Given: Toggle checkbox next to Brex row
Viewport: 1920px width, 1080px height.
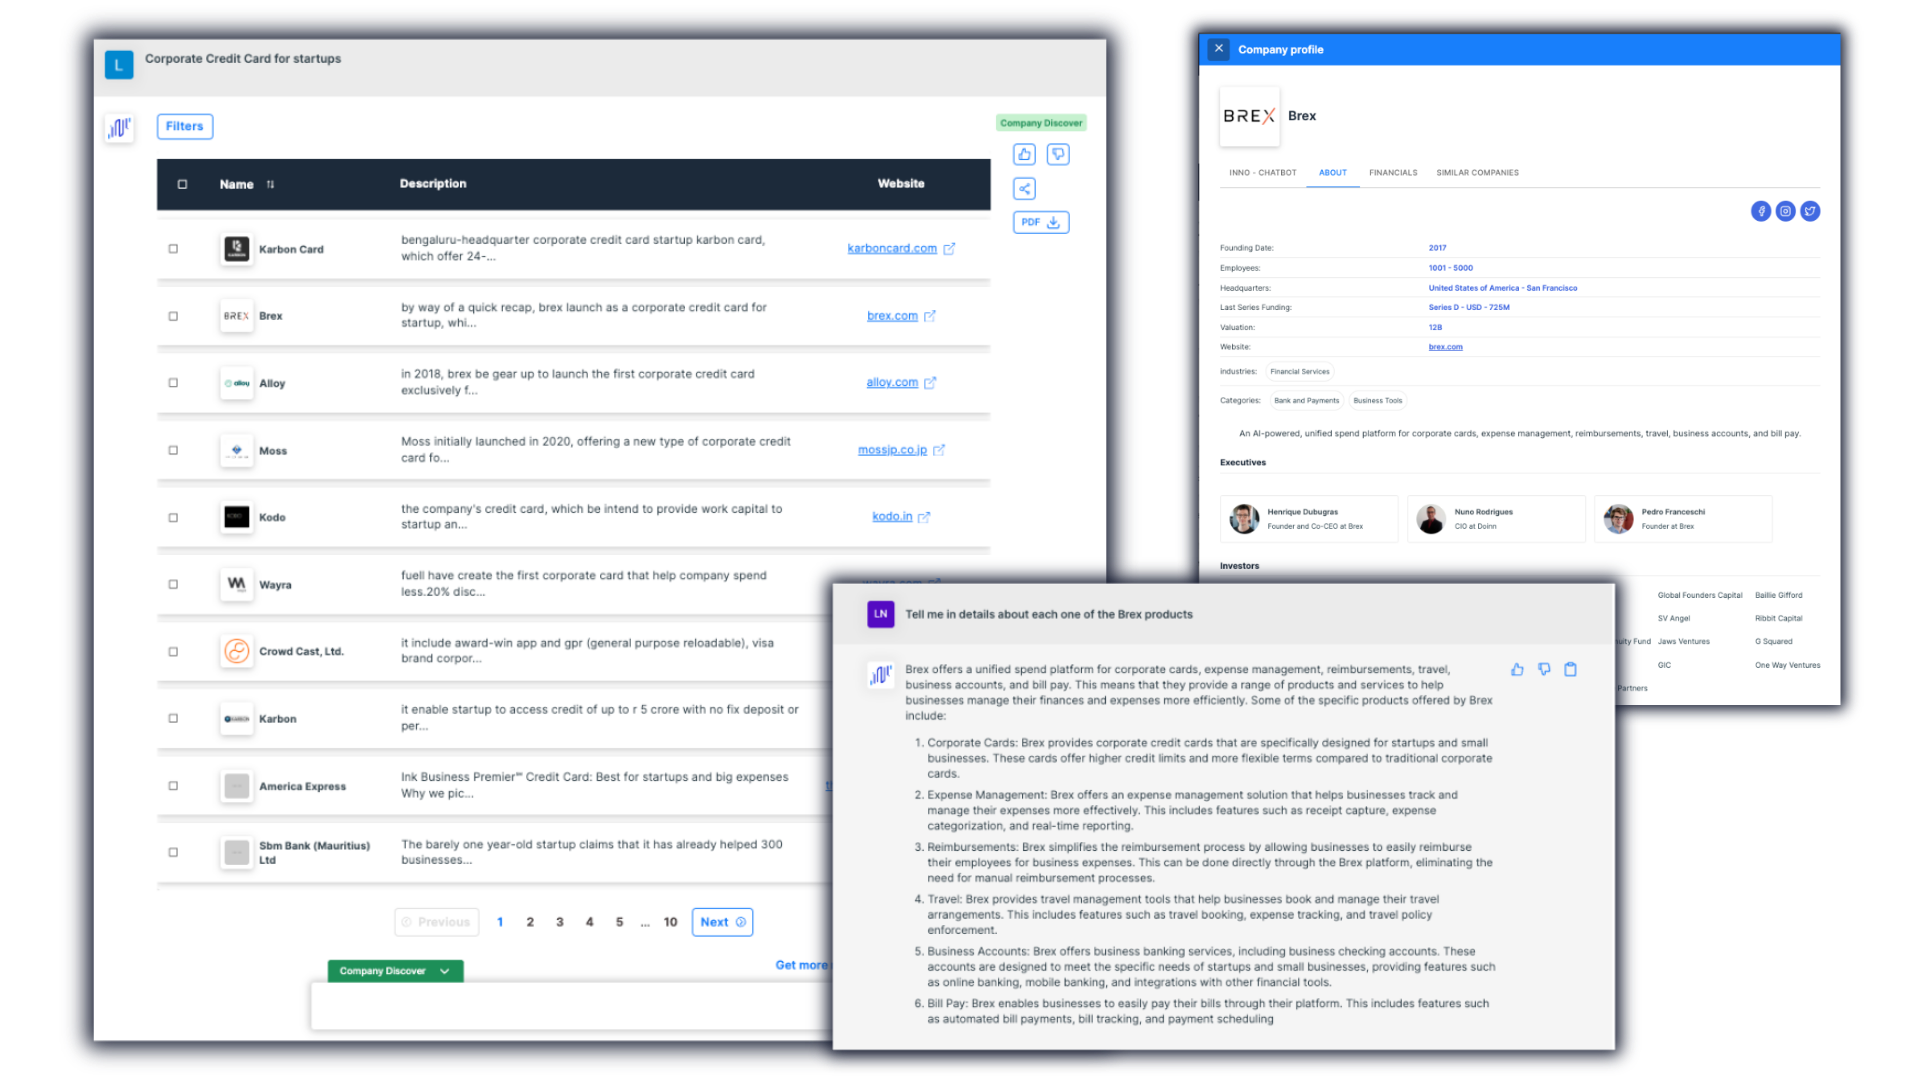Looking at the screenshot, I should 174,315.
